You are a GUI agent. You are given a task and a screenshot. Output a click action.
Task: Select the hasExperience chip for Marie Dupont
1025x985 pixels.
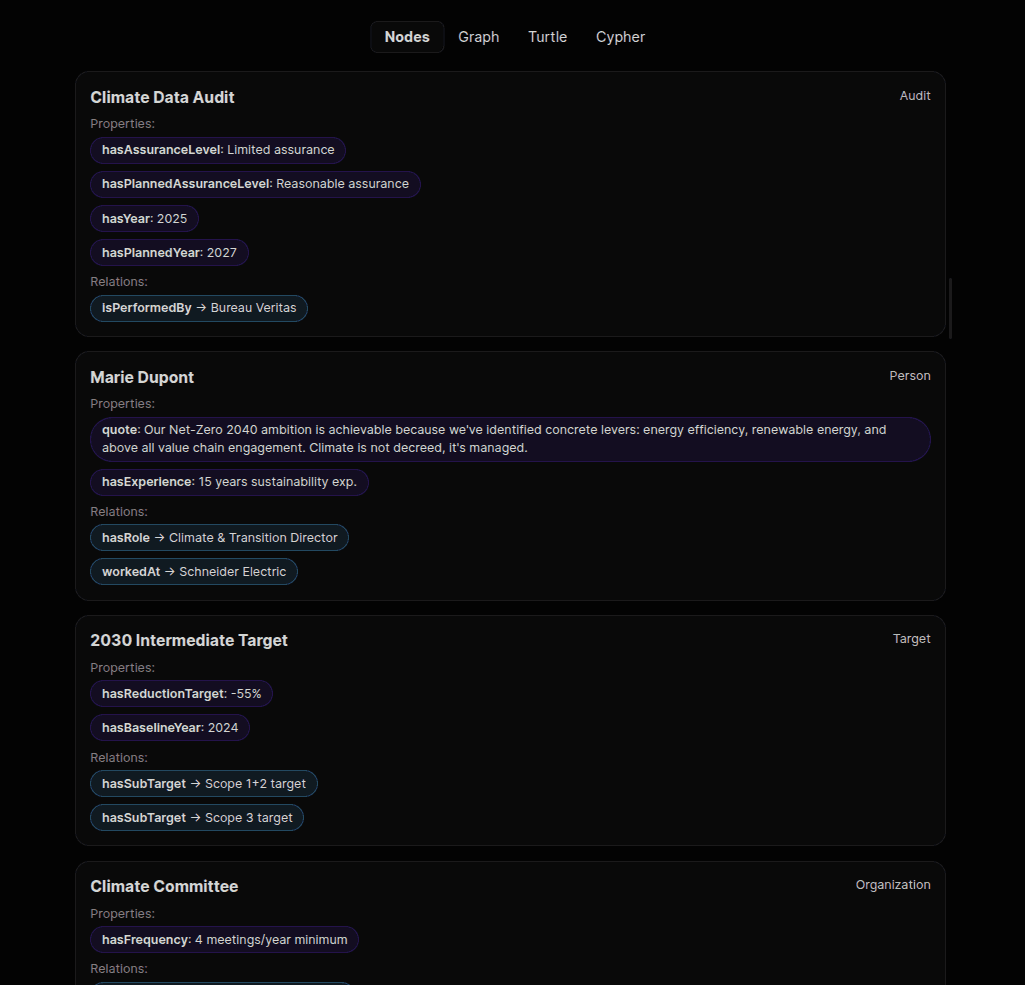click(229, 482)
